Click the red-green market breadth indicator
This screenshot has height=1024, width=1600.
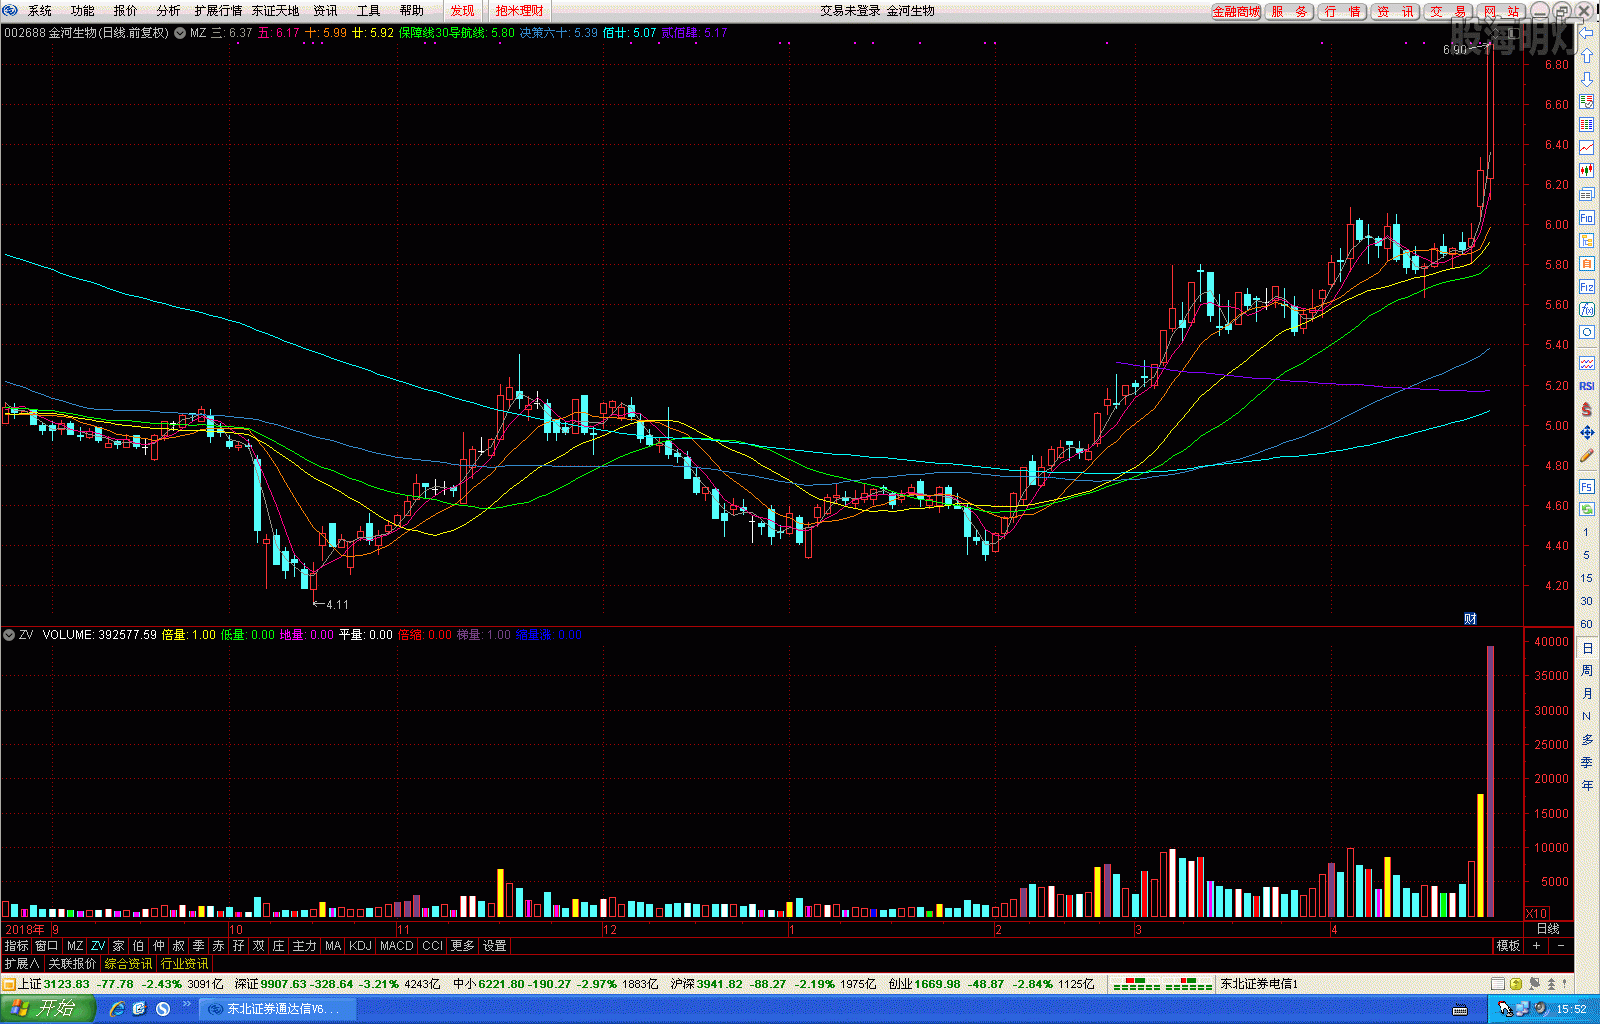click(x=1162, y=984)
